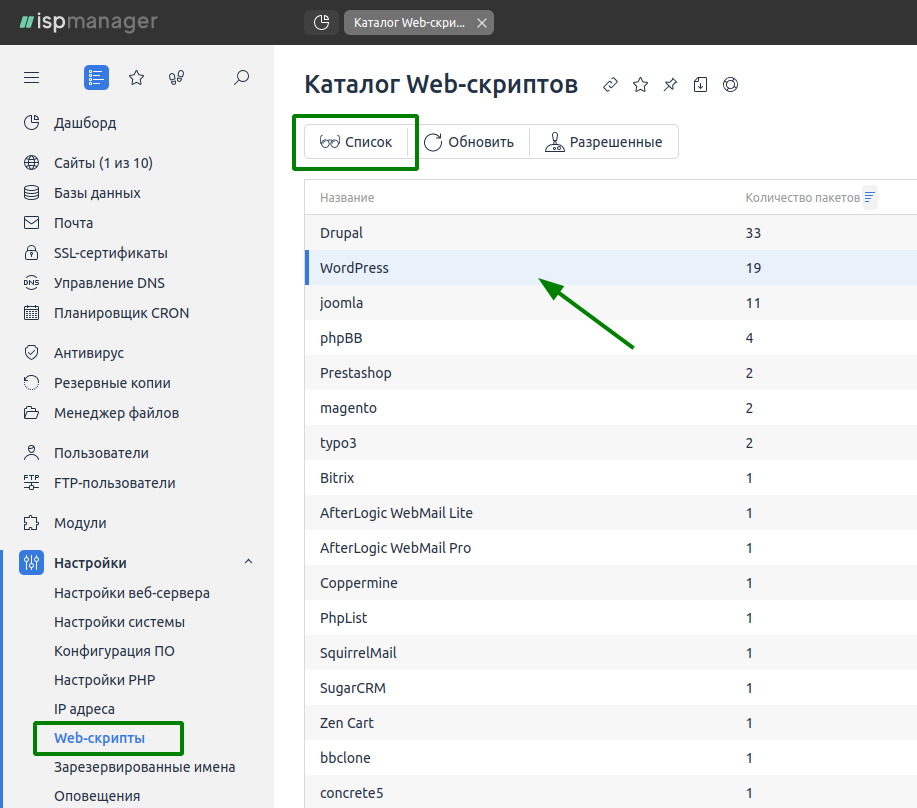Open Зарезервированные имена submenu item
The image size is (917, 808).
click(x=144, y=767)
